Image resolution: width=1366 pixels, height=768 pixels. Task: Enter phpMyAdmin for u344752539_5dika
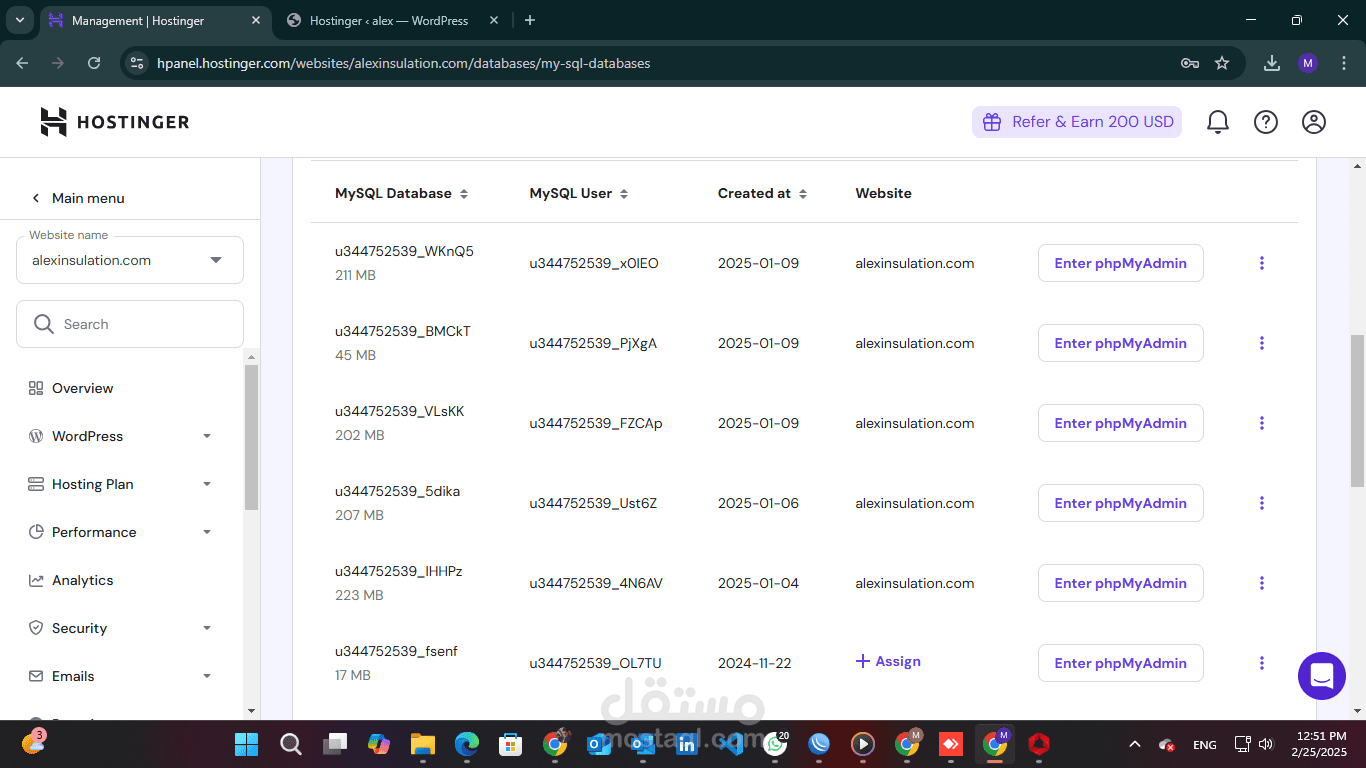[x=1120, y=503]
